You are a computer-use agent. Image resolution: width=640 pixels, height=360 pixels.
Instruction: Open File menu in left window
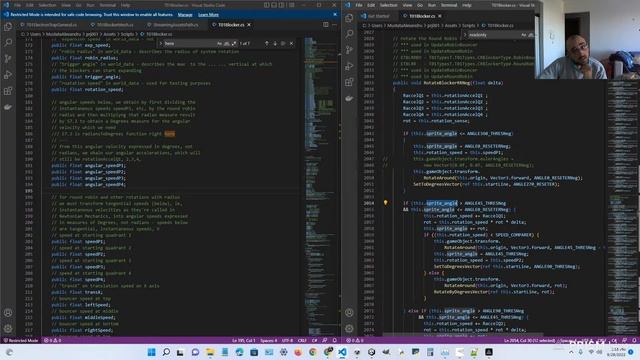tap(18, 5)
